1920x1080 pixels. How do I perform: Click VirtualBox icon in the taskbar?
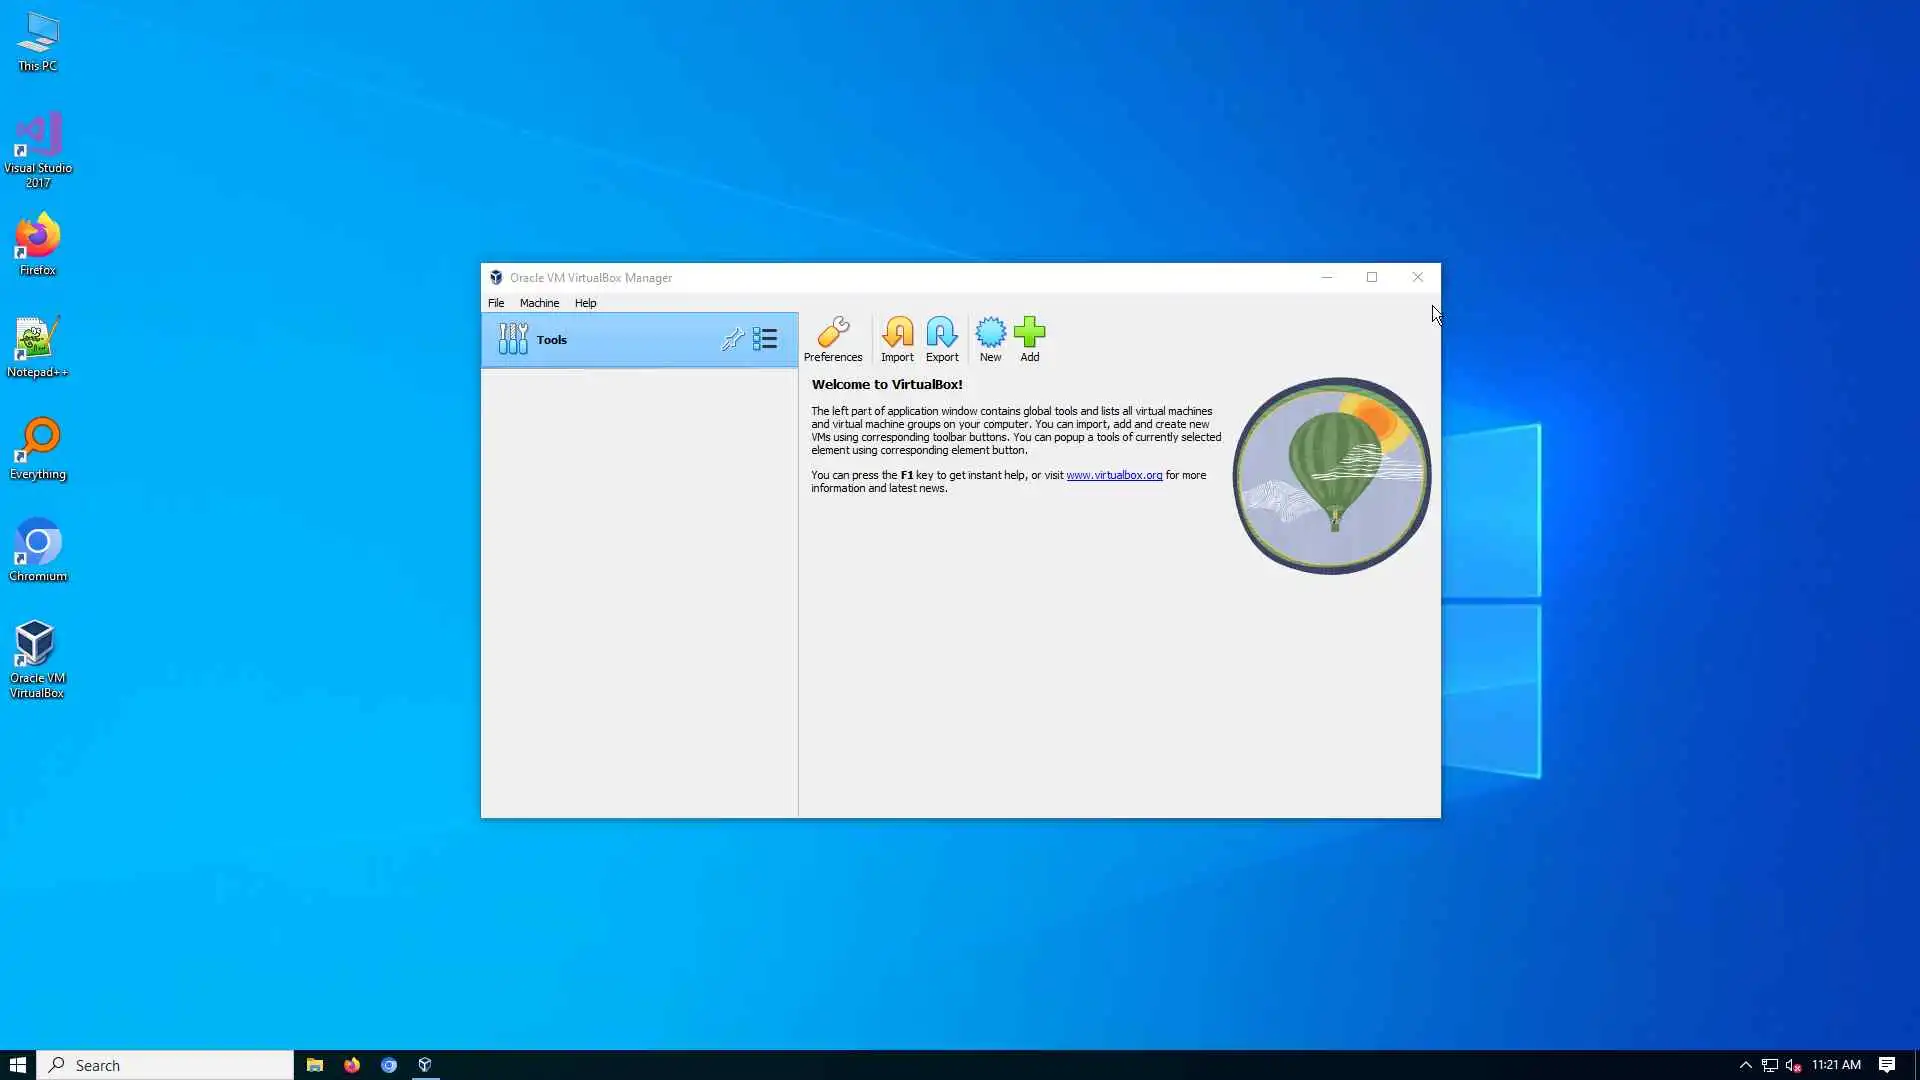pos(425,1065)
